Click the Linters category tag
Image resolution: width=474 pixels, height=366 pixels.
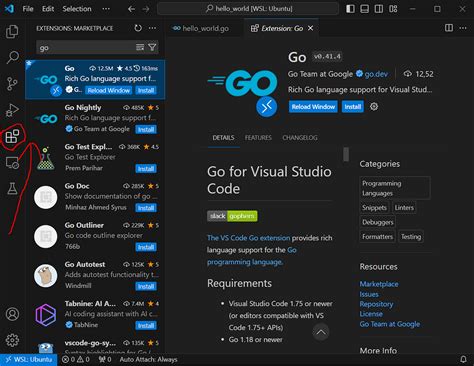coord(404,208)
